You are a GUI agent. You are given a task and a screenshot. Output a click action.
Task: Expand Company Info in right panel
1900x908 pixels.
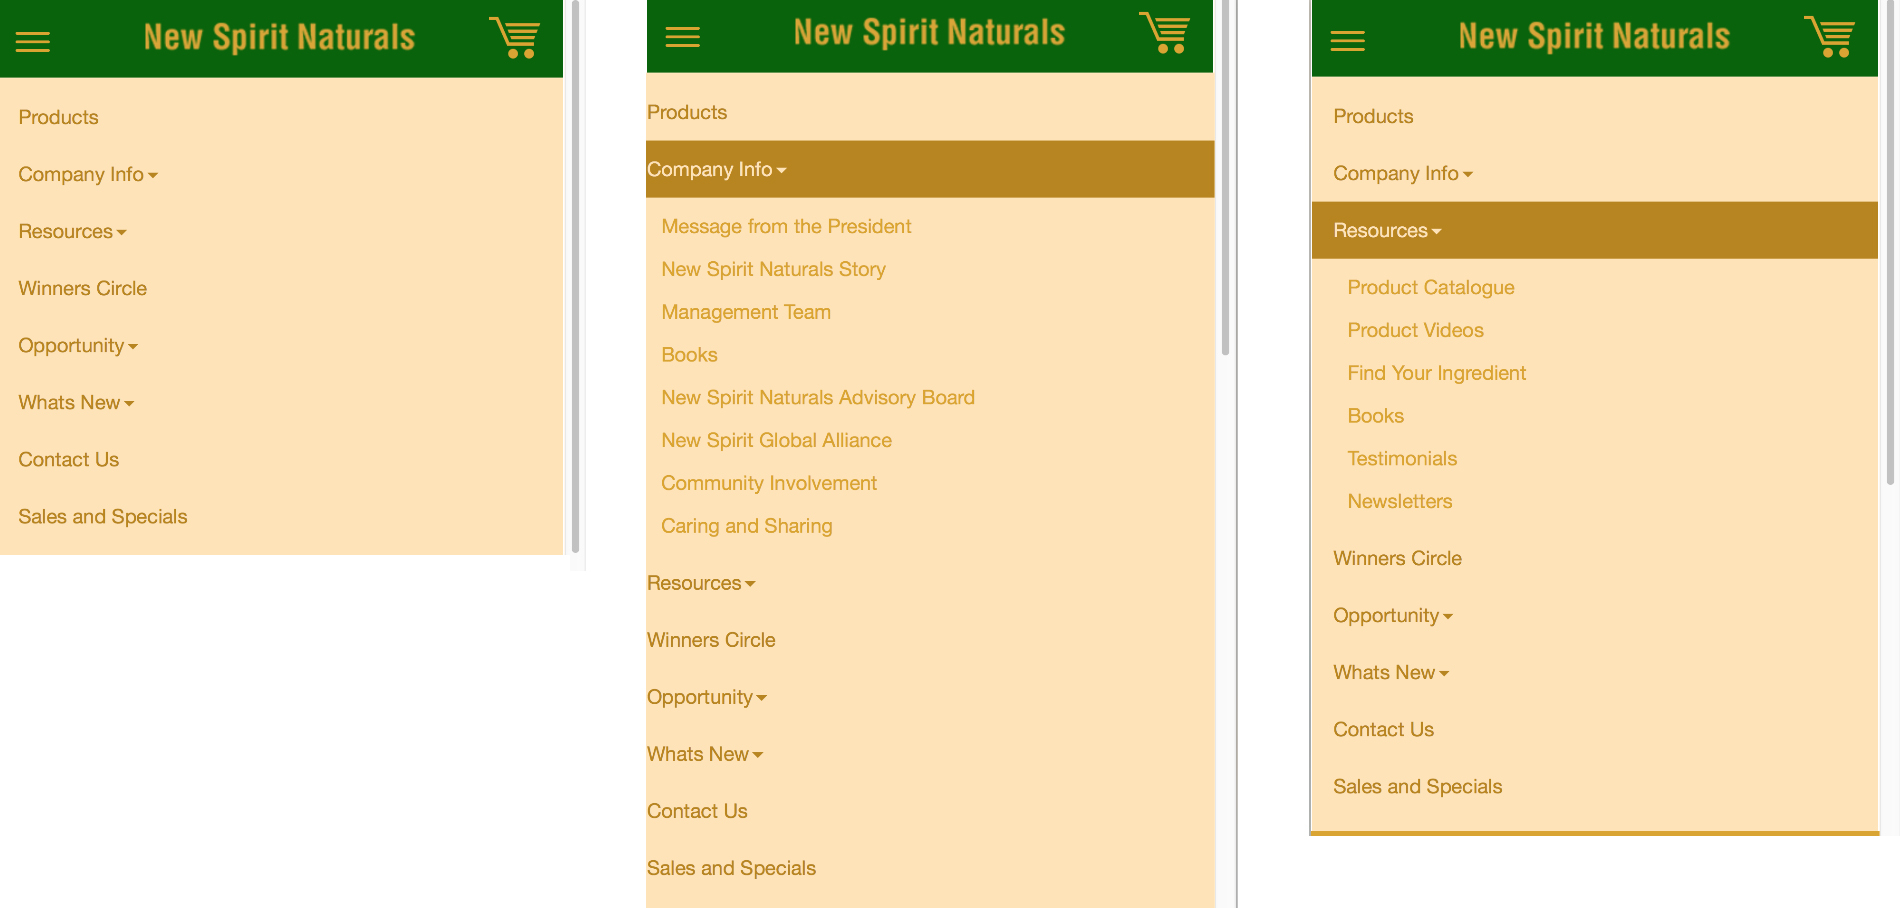[1403, 173]
